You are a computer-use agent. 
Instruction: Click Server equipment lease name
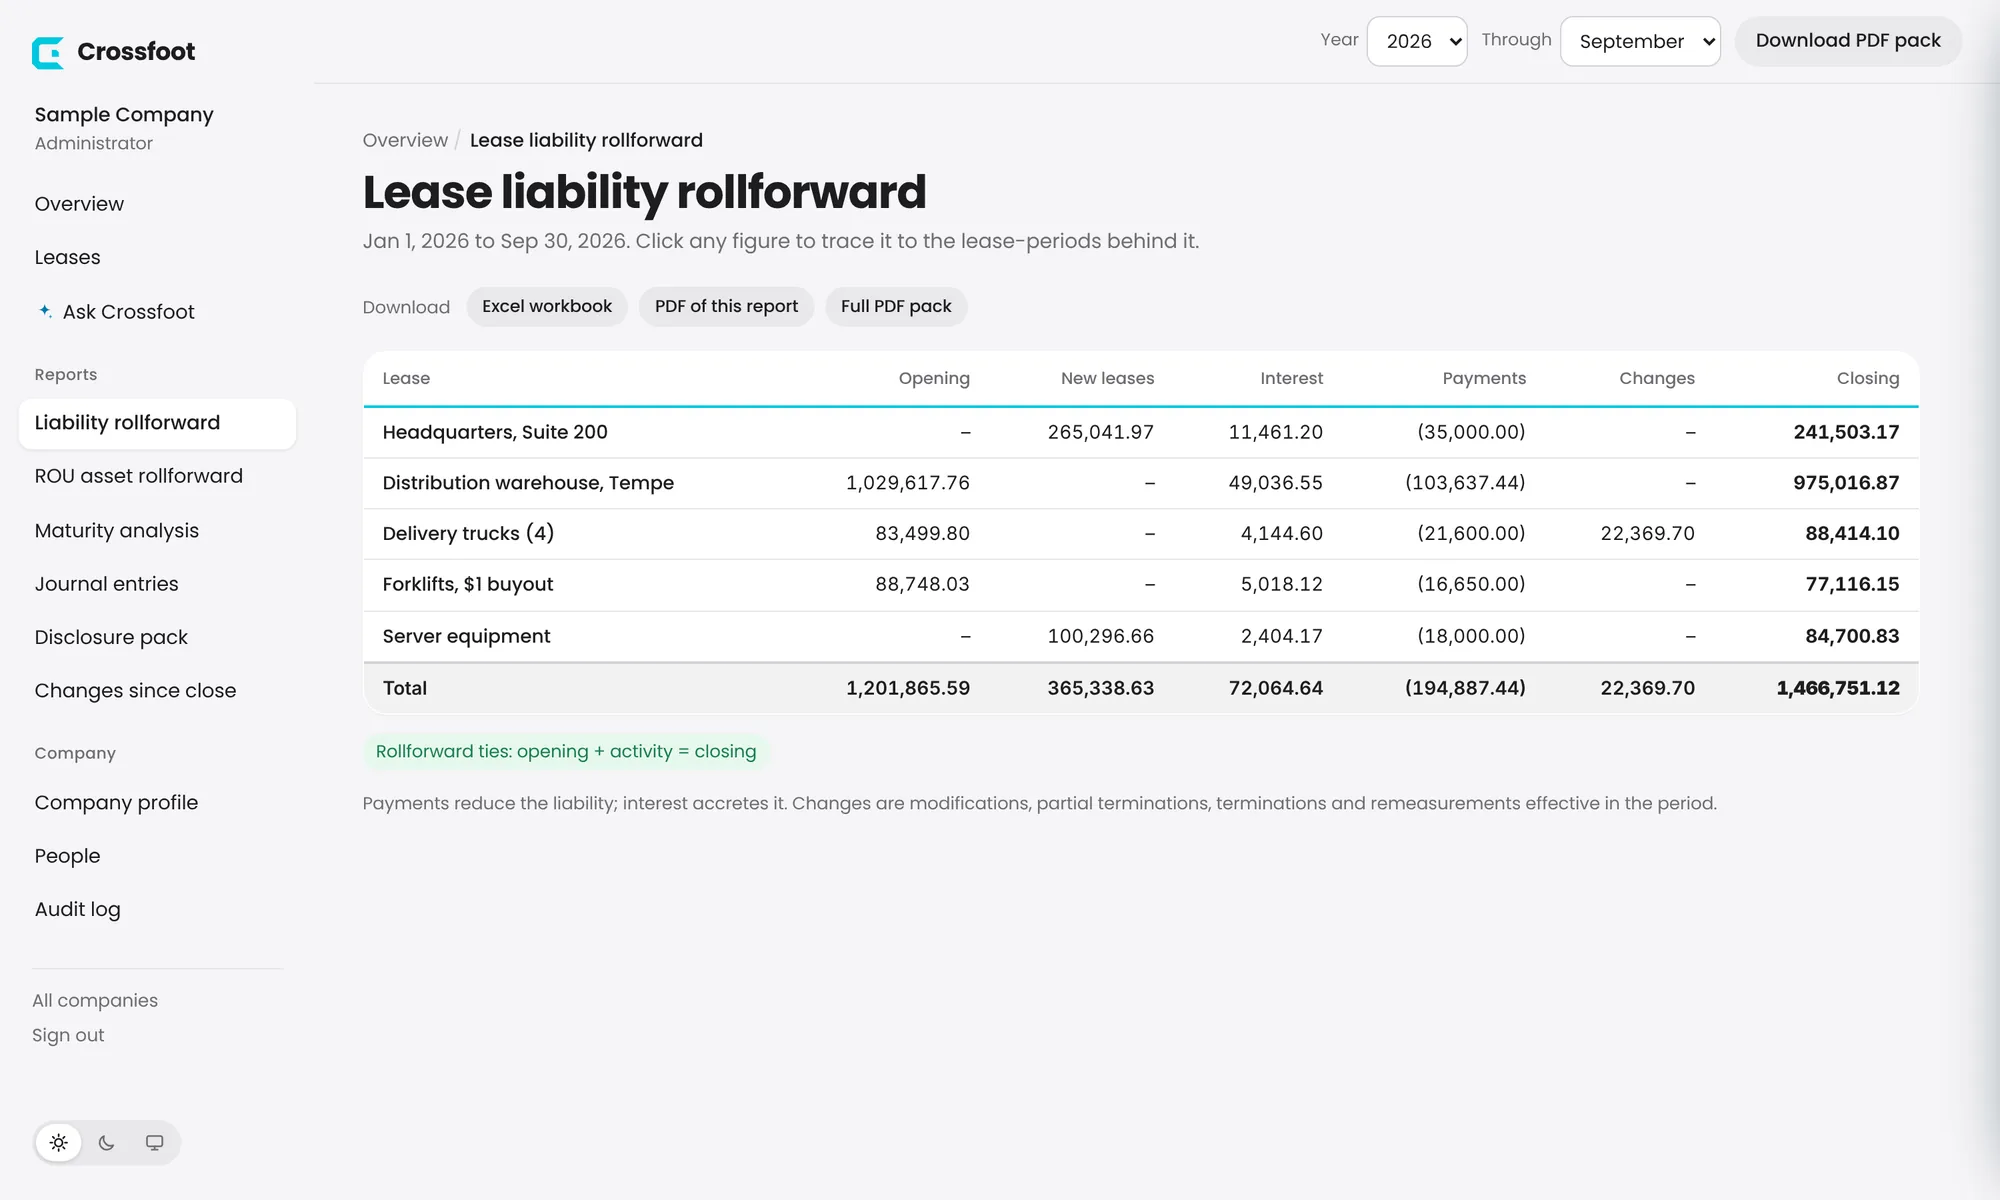466,636
